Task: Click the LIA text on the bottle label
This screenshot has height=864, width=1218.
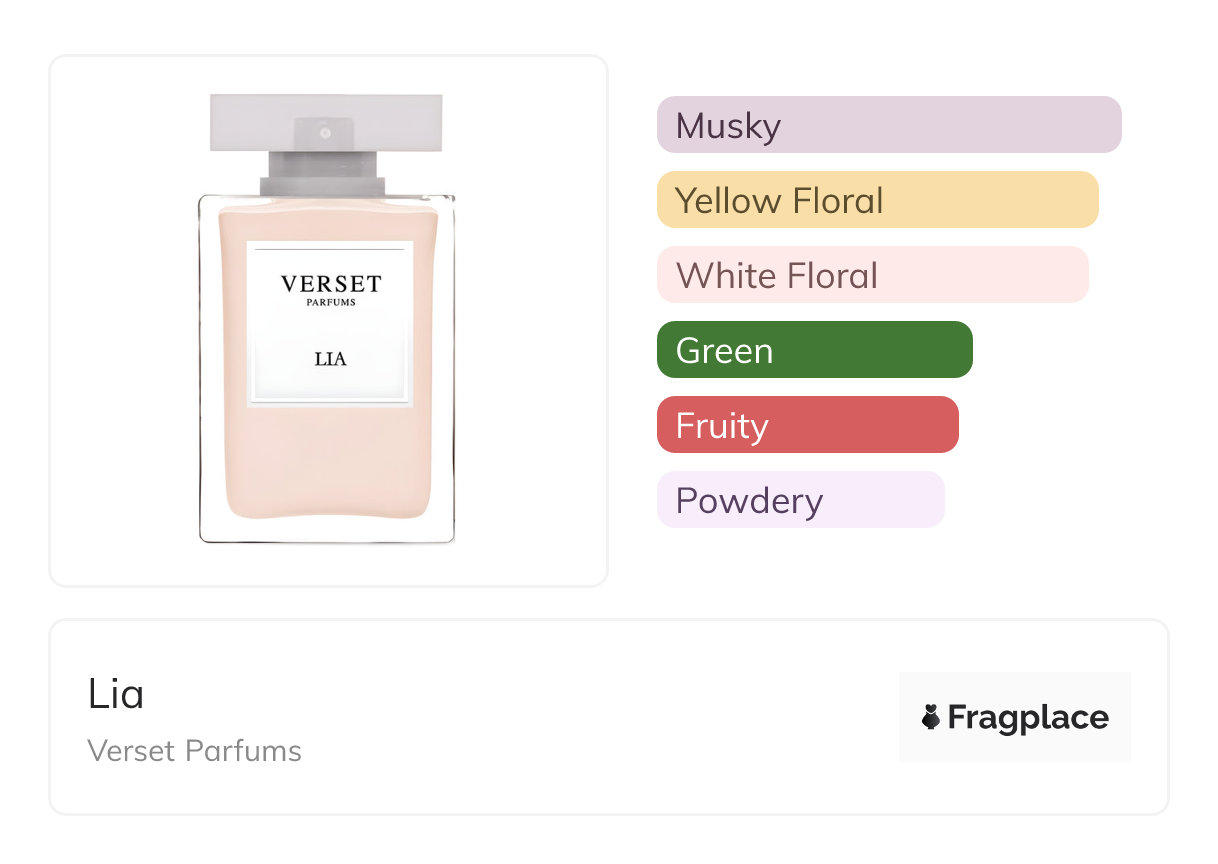Action: click(330, 358)
